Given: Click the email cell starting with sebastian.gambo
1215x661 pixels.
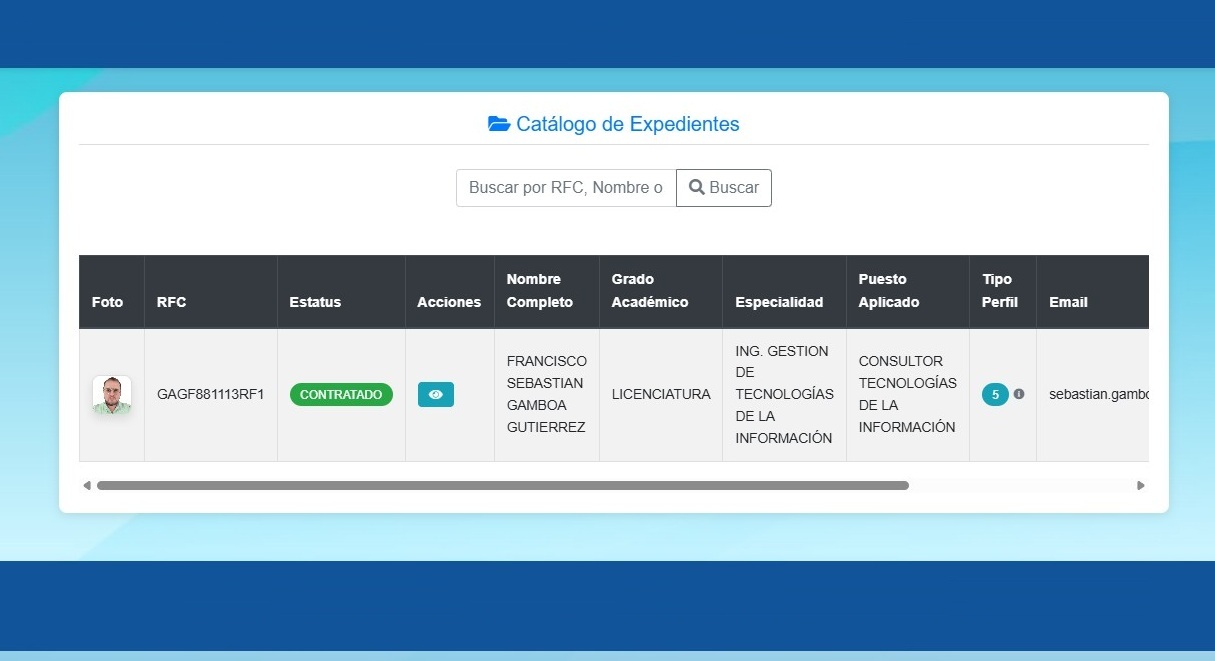Looking at the screenshot, I should (1097, 395).
